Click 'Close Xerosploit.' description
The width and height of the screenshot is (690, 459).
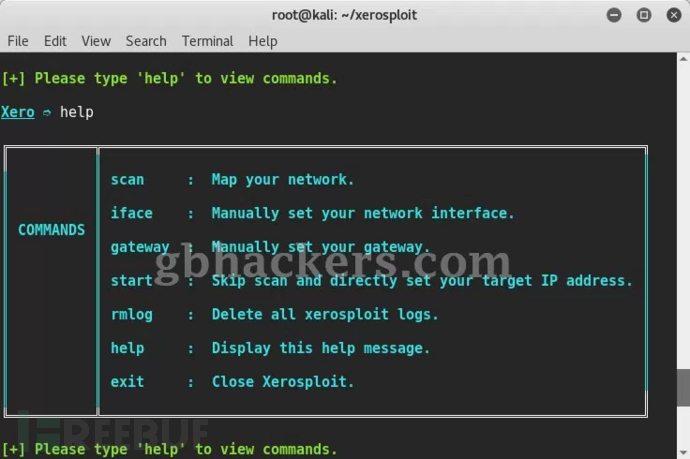pos(283,382)
